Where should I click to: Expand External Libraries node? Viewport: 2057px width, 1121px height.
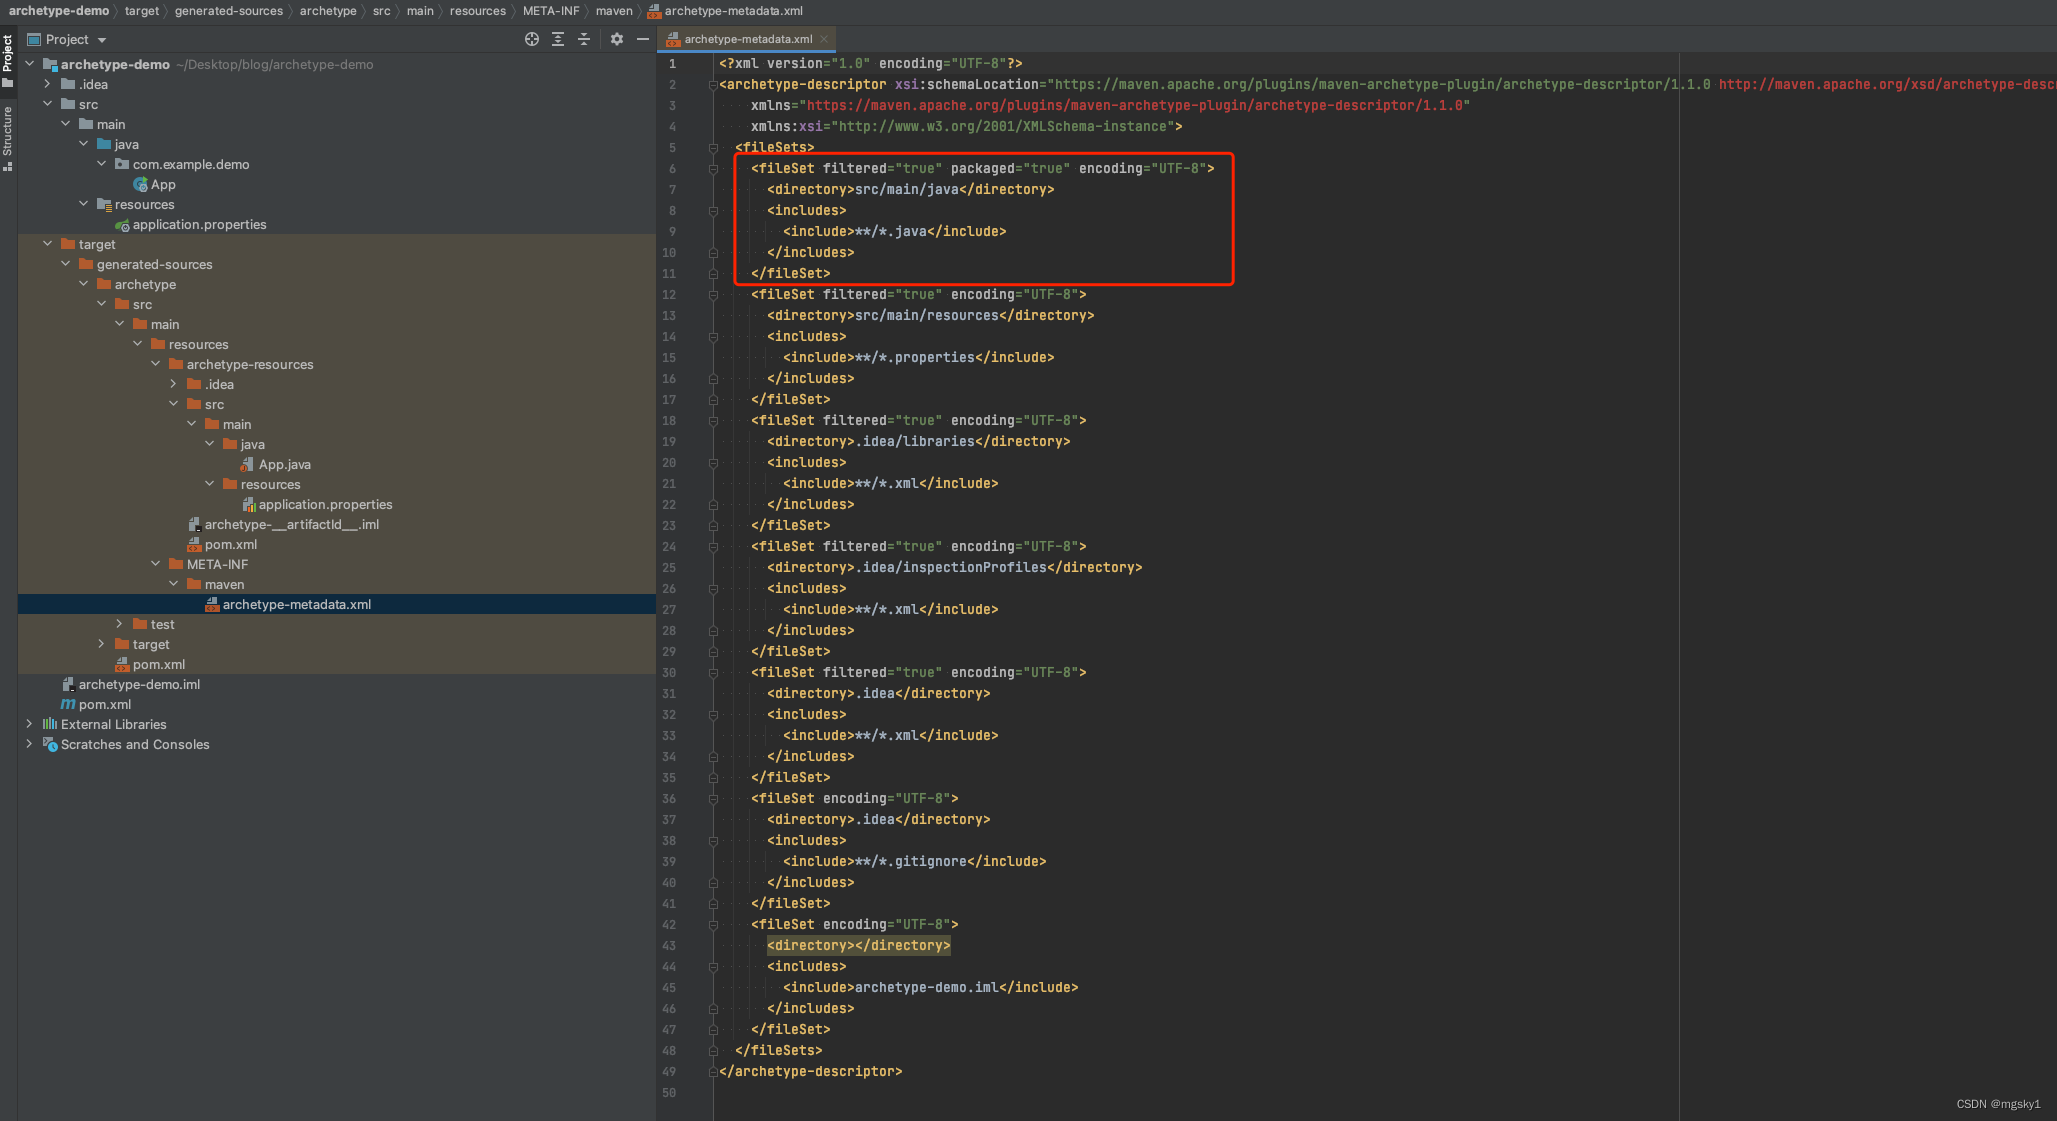29,724
